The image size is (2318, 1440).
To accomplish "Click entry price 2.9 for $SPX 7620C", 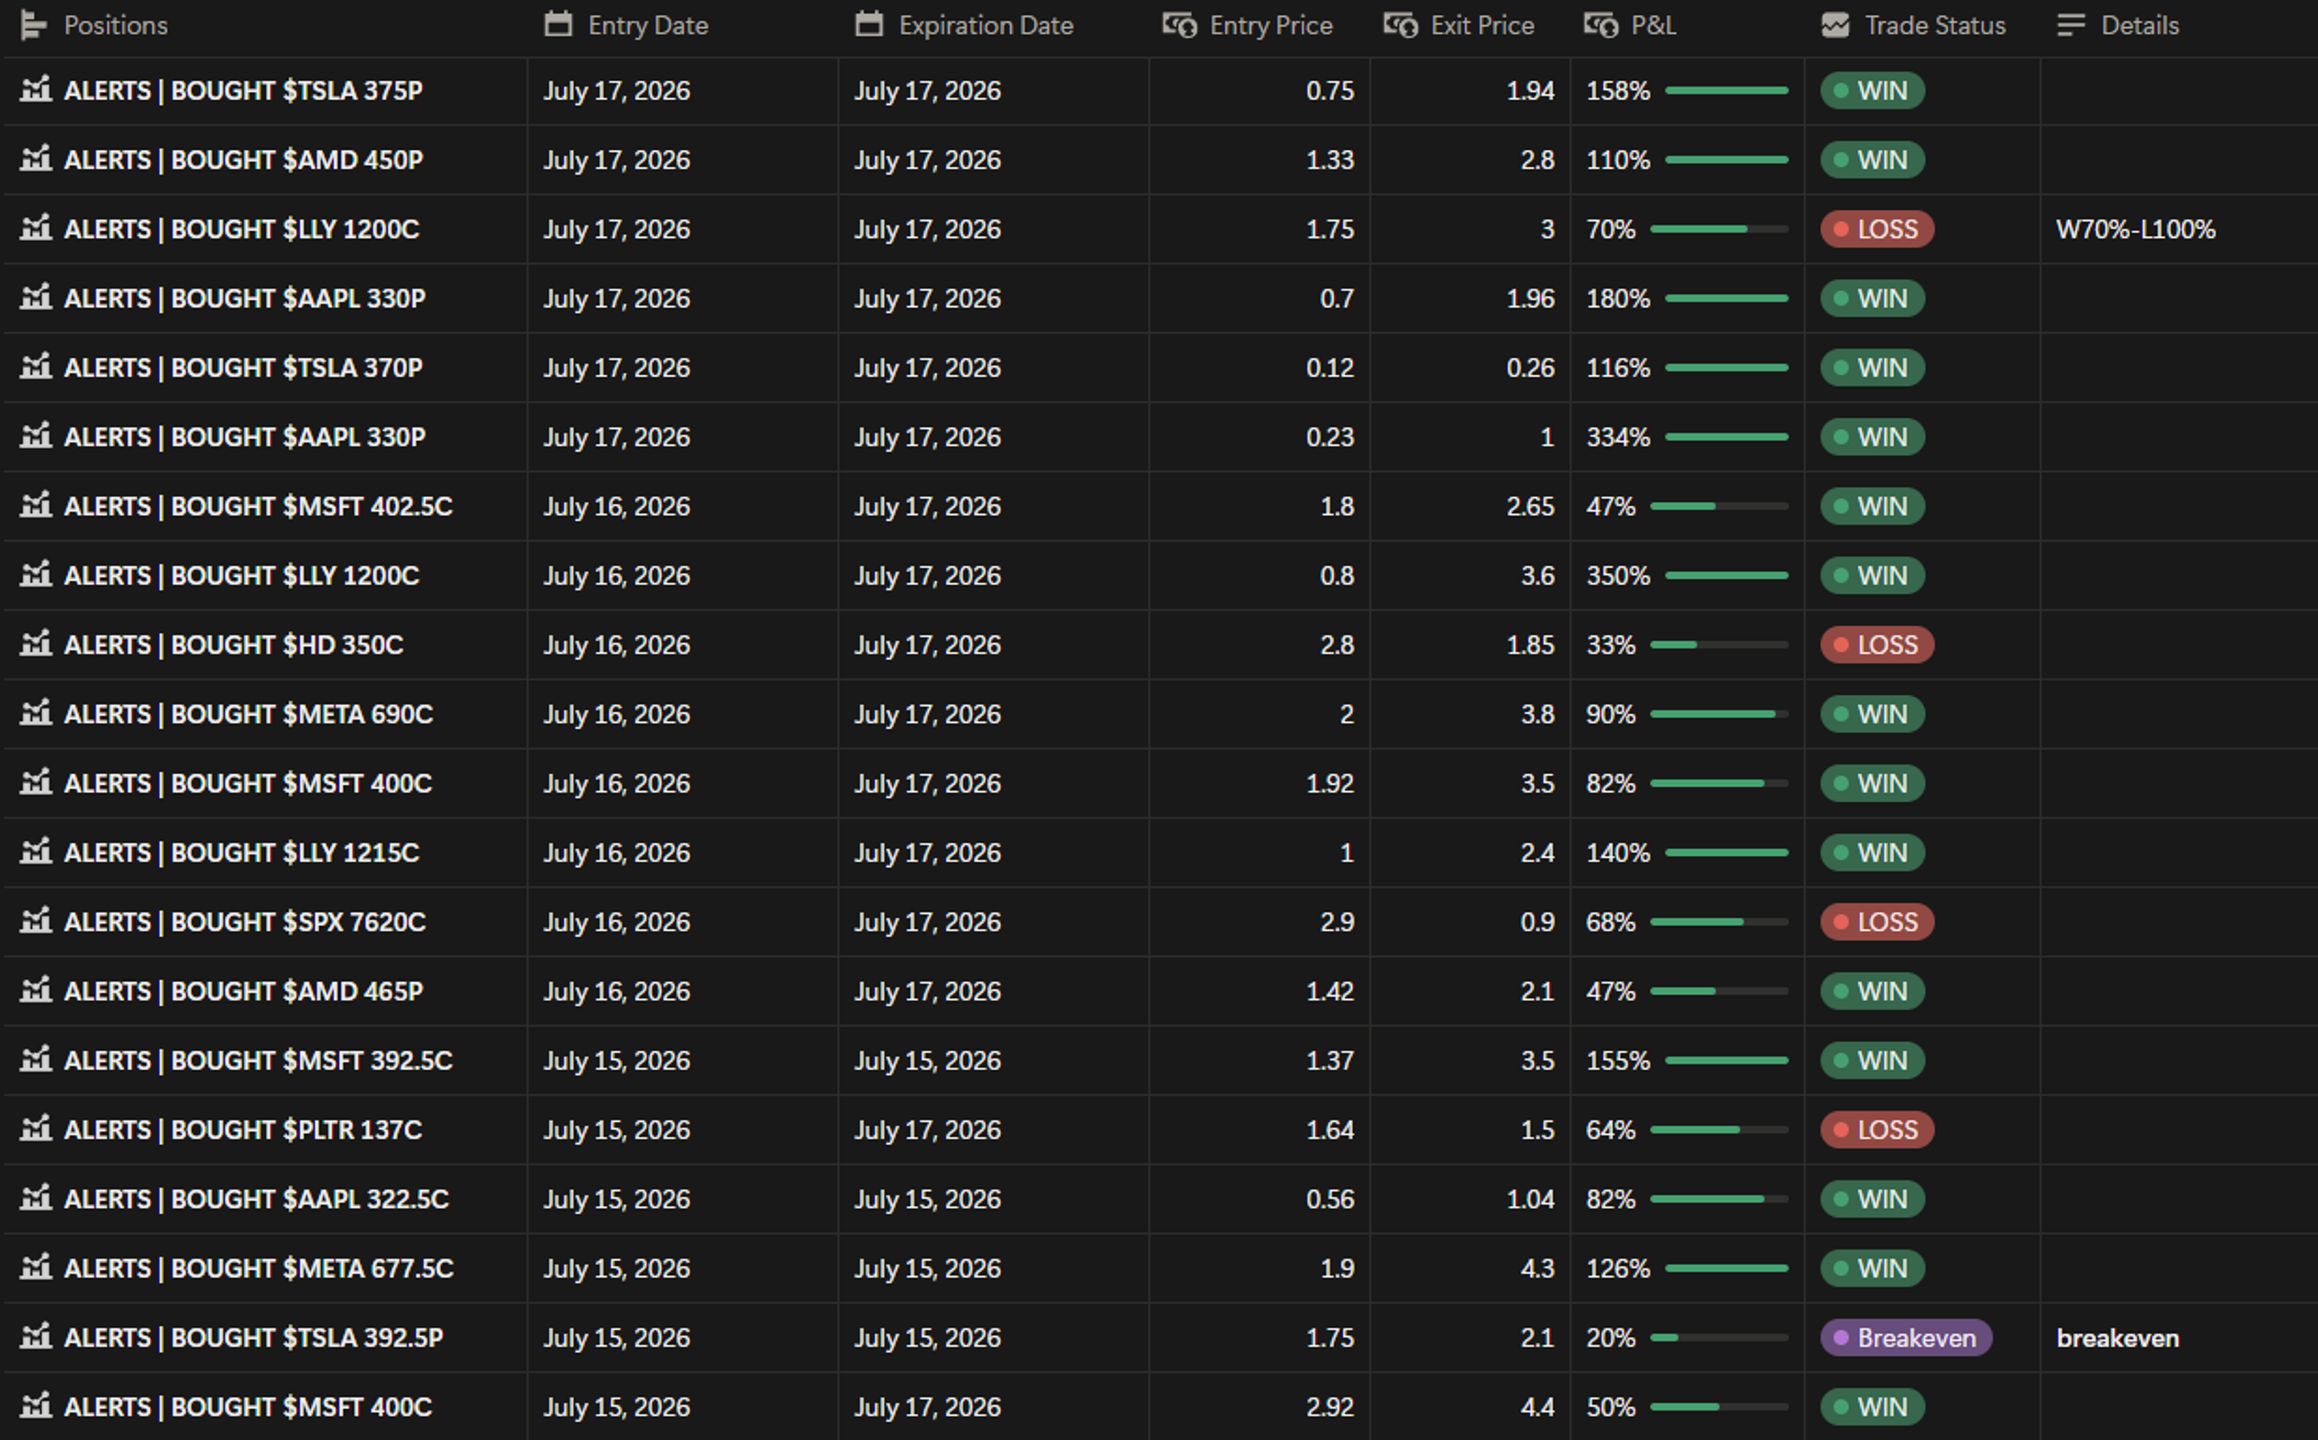I will 1337,922.
